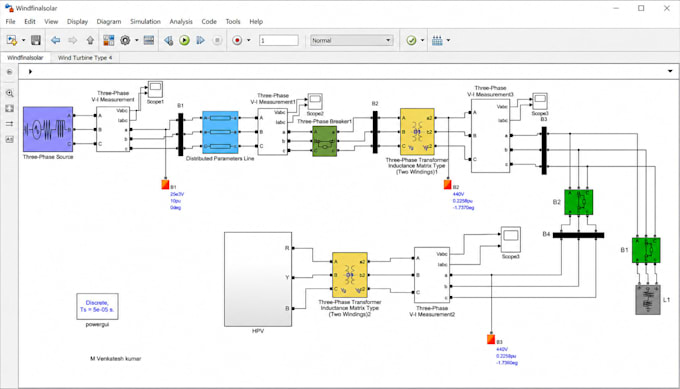Open the Normal simulation mode dropdown
The height and width of the screenshot is (389, 680).
351,40
